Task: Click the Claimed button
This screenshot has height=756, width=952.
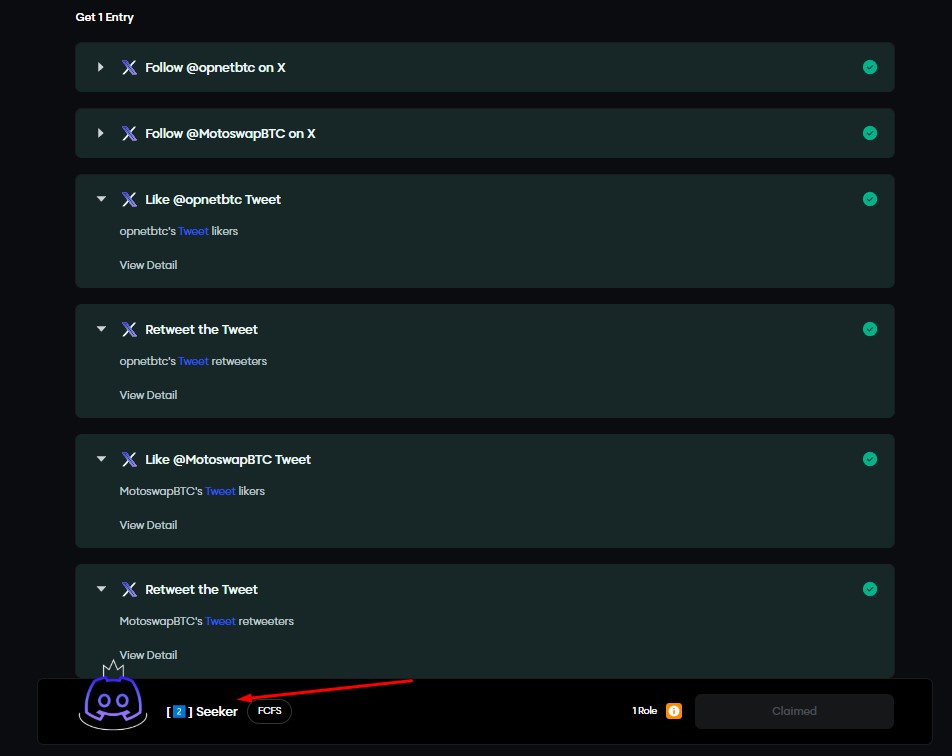Action: pyautogui.click(x=794, y=711)
